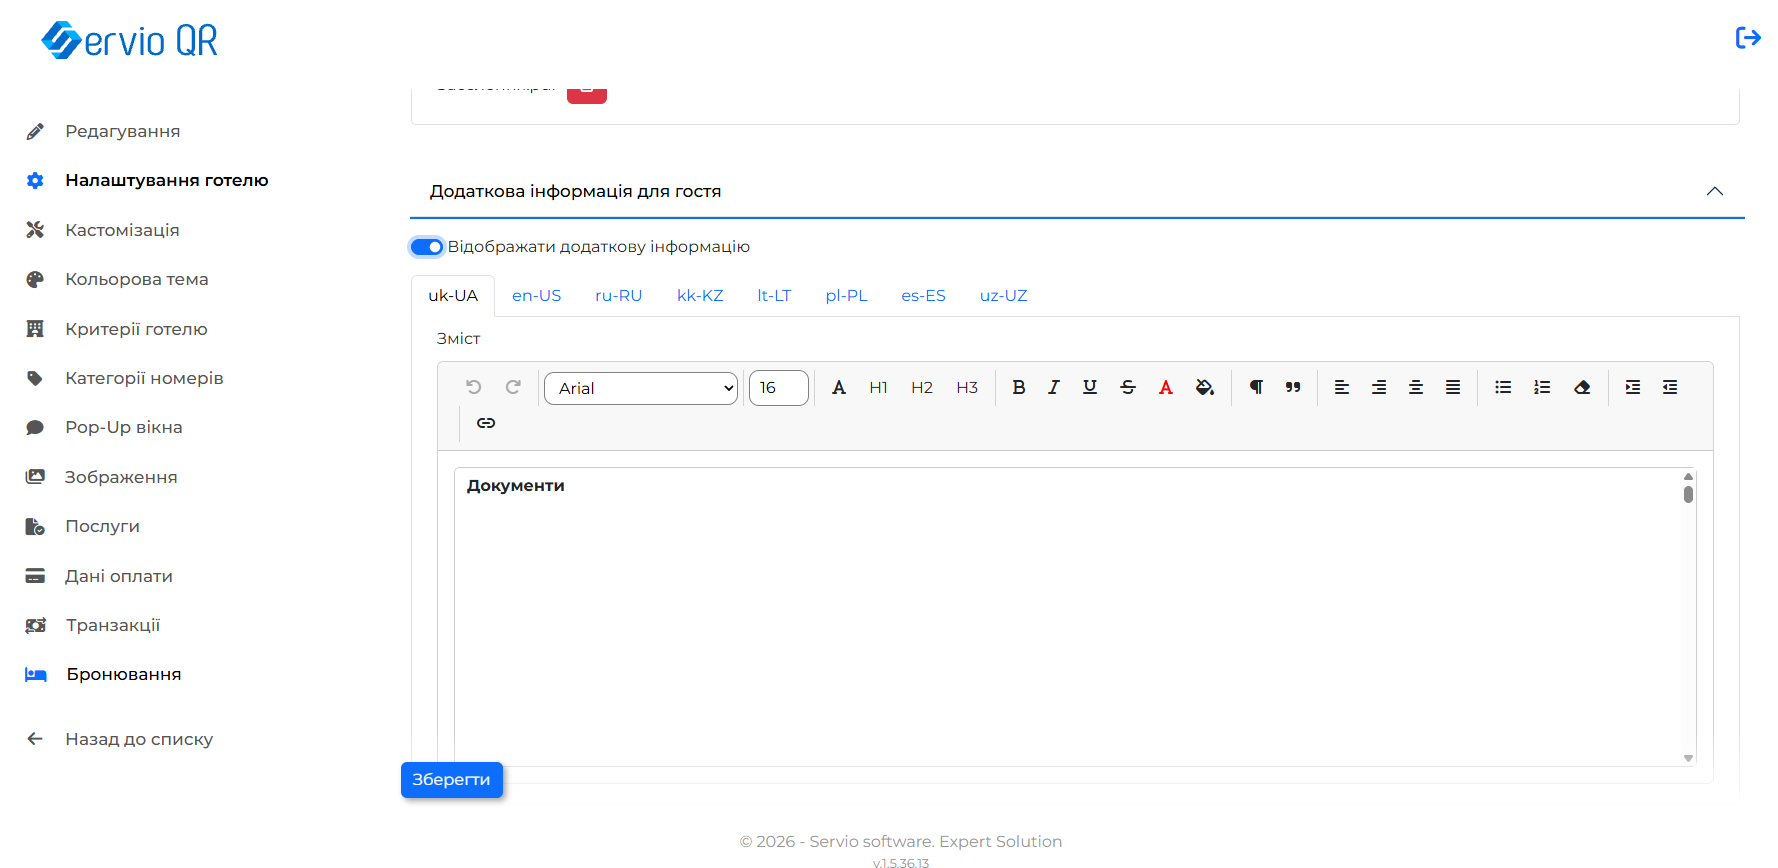Switch to the pl-PL language tab

847,296
